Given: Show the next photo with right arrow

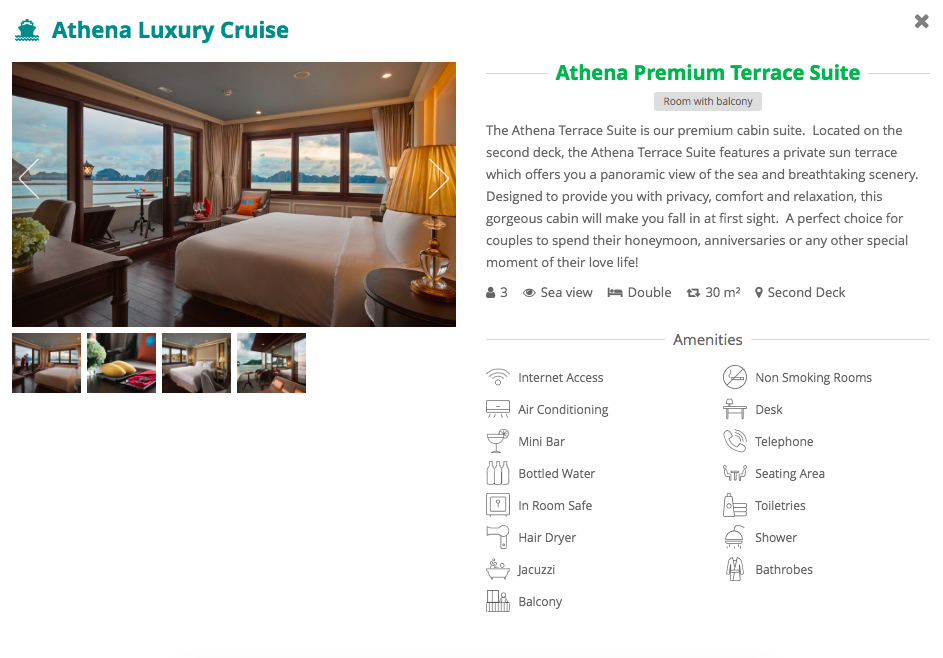Looking at the screenshot, I should coord(438,179).
